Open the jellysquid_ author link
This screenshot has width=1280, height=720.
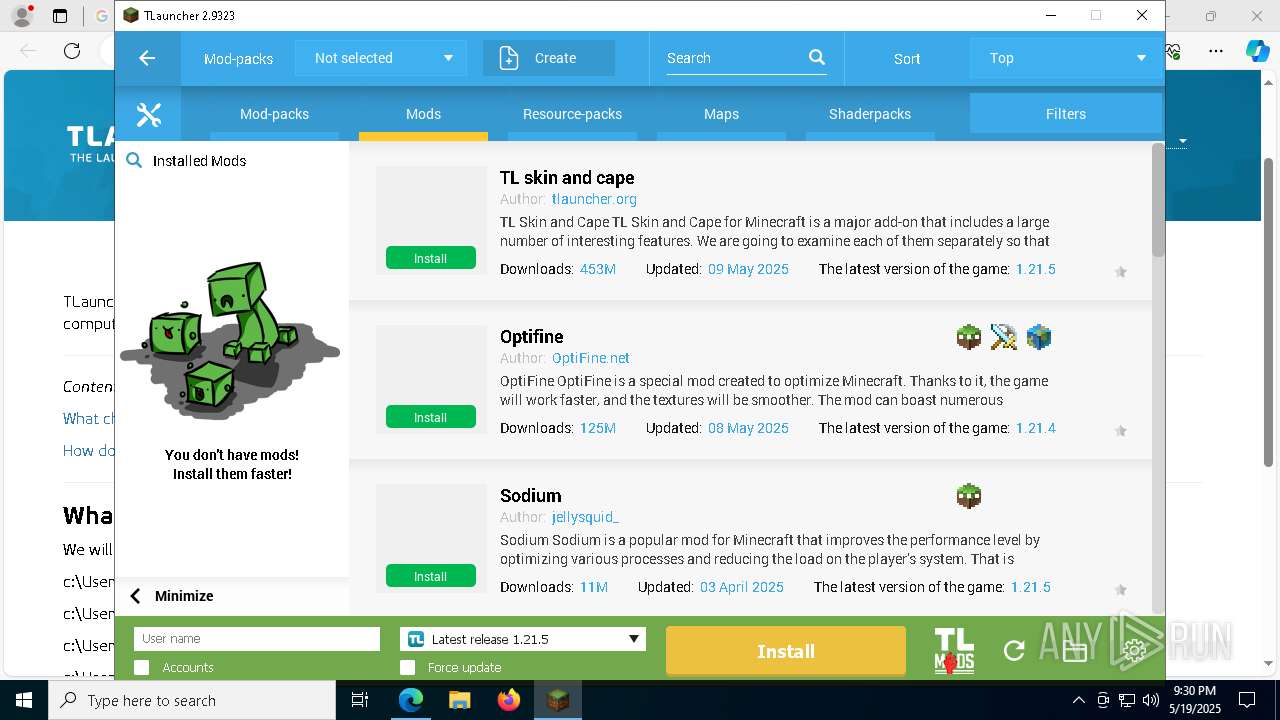click(x=585, y=517)
